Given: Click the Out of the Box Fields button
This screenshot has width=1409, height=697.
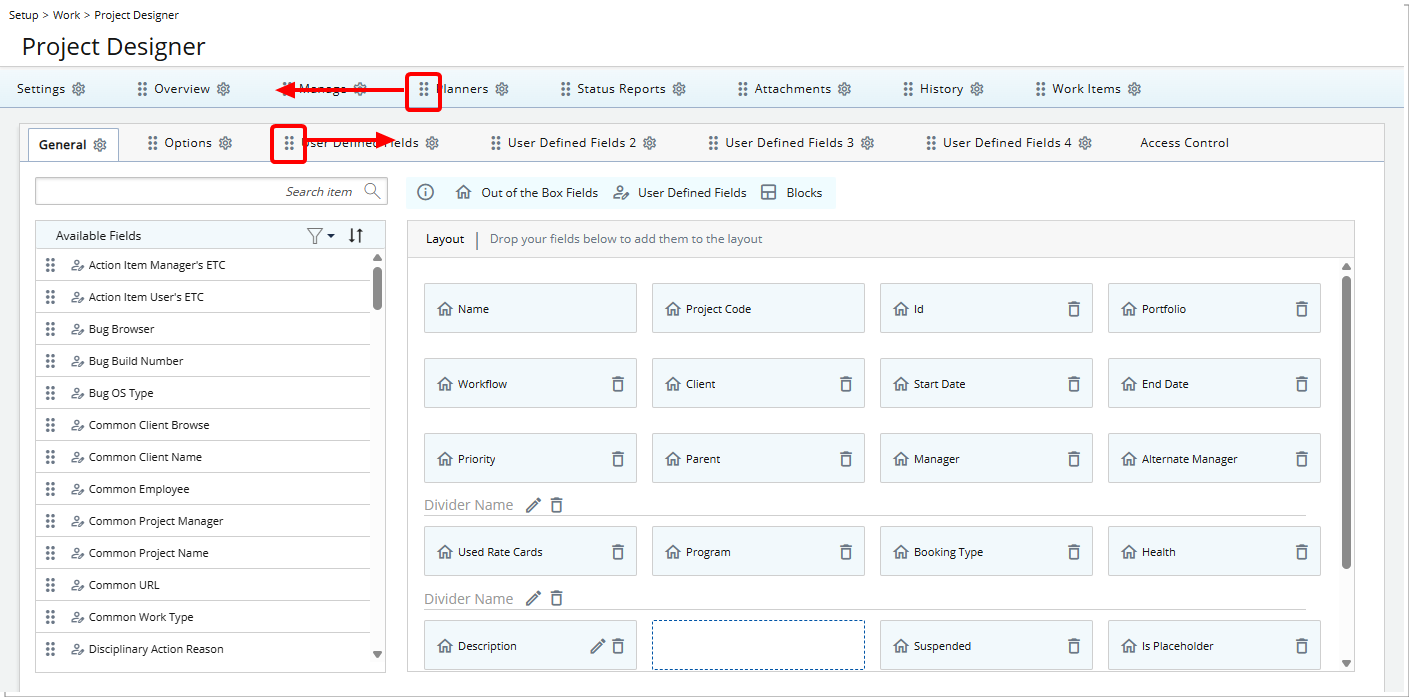Looking at the screenshot, I should click(x=527, y=193).
